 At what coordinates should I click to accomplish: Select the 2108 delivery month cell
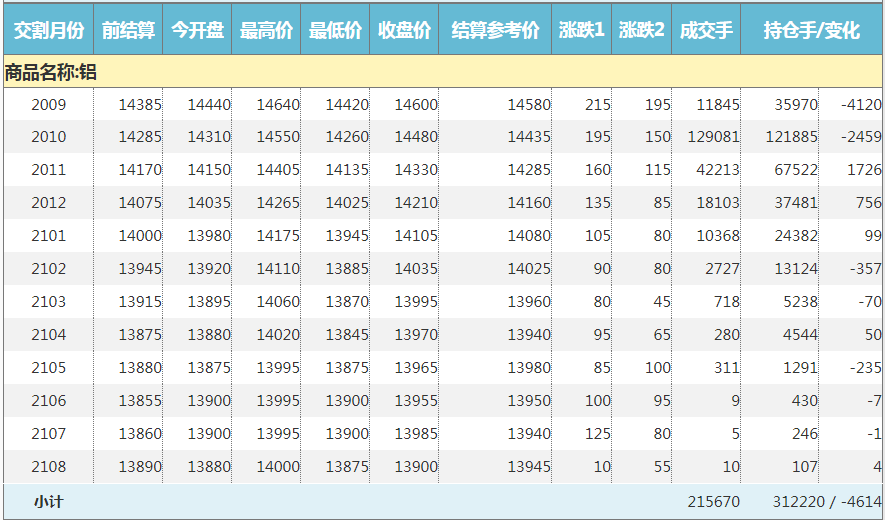(x=48, y=467)
